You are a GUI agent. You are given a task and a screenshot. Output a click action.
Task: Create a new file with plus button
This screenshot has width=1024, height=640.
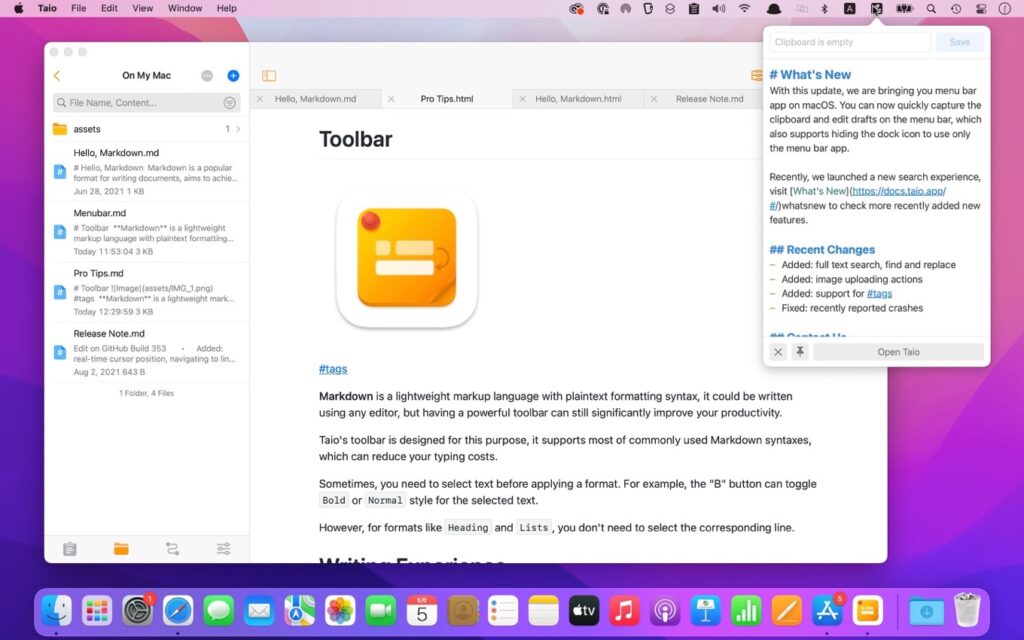pyautogui.click(x=233, y=75)
